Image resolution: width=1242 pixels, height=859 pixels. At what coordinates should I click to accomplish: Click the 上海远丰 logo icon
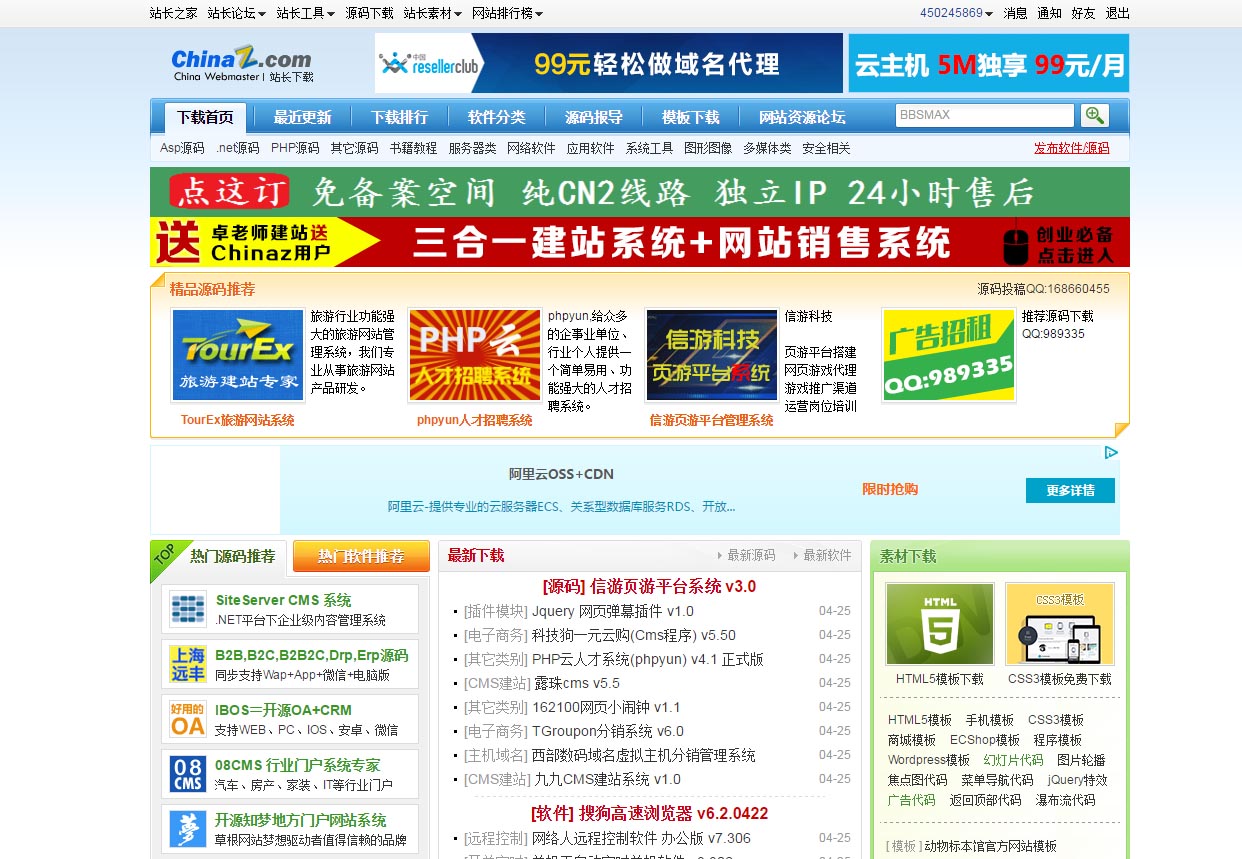[x=188, y=664]
